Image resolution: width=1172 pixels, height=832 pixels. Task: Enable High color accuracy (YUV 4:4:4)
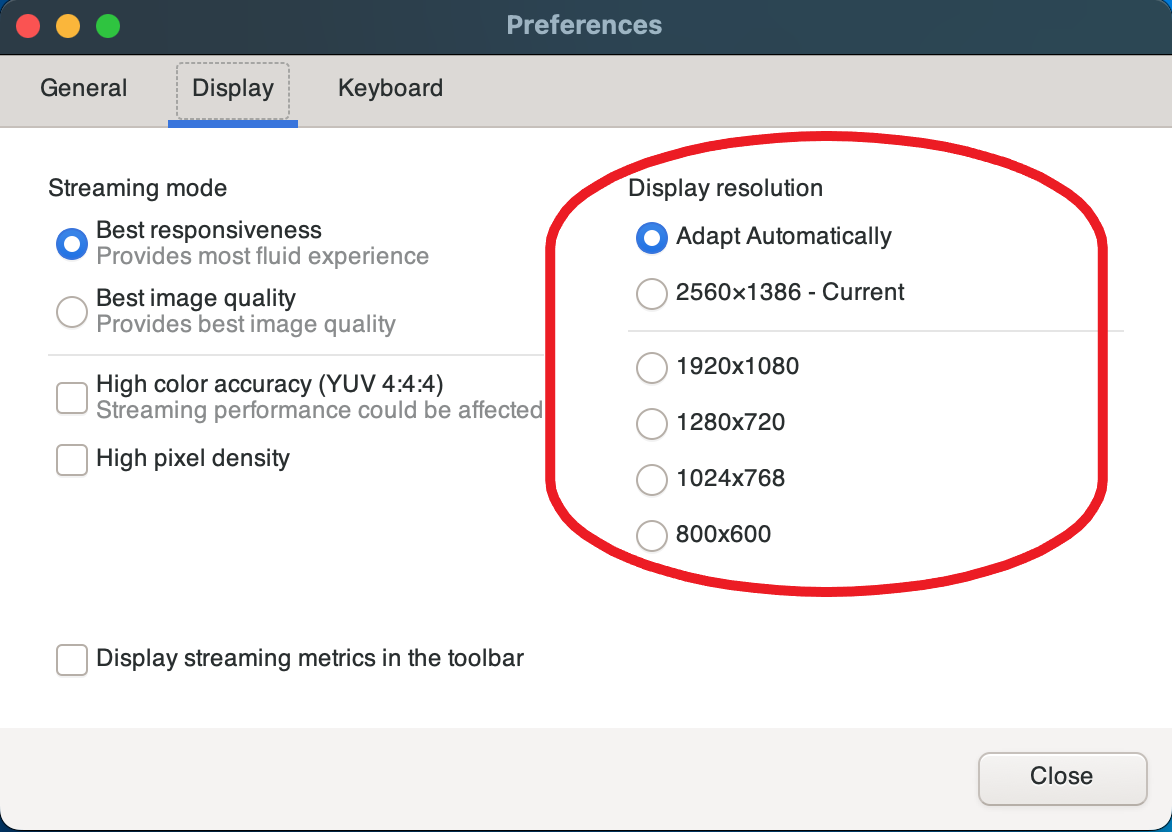71,397
